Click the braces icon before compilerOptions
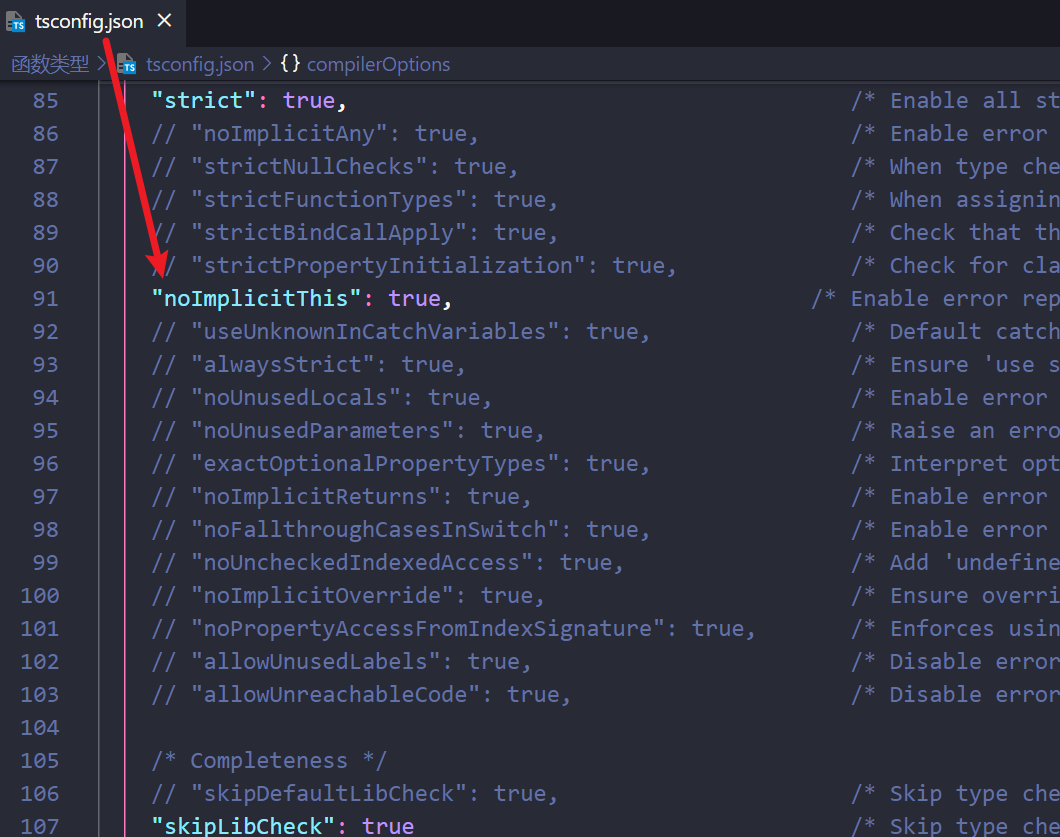The width and height of the screenshot is (1060, 837). click(x=290, y=64)
